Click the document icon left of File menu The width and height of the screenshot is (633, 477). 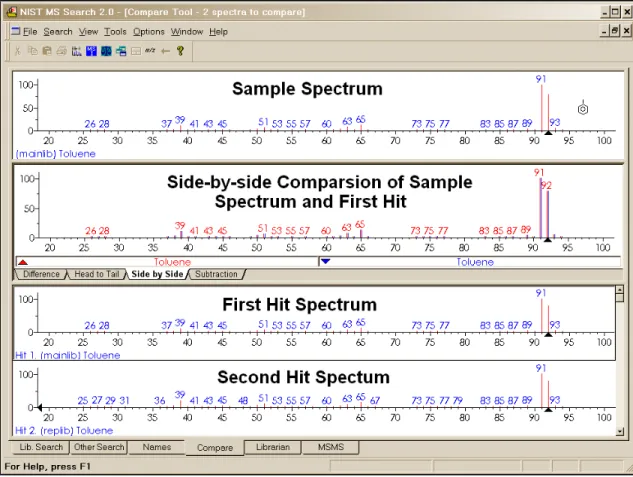coord(16,31)
